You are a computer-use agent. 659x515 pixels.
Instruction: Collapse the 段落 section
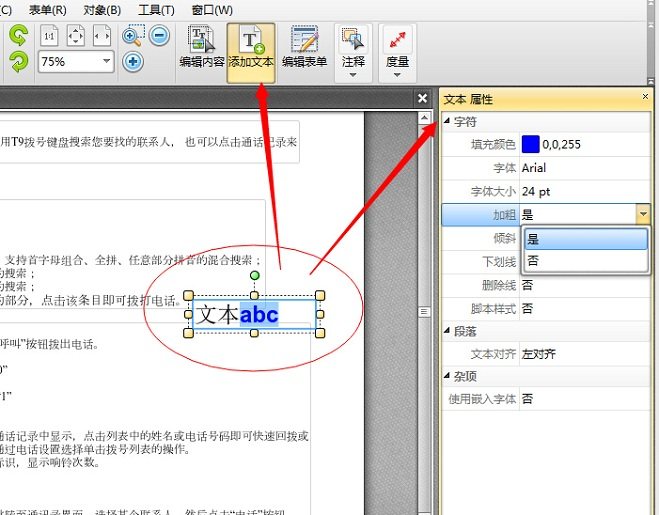(x=447, y=331)
